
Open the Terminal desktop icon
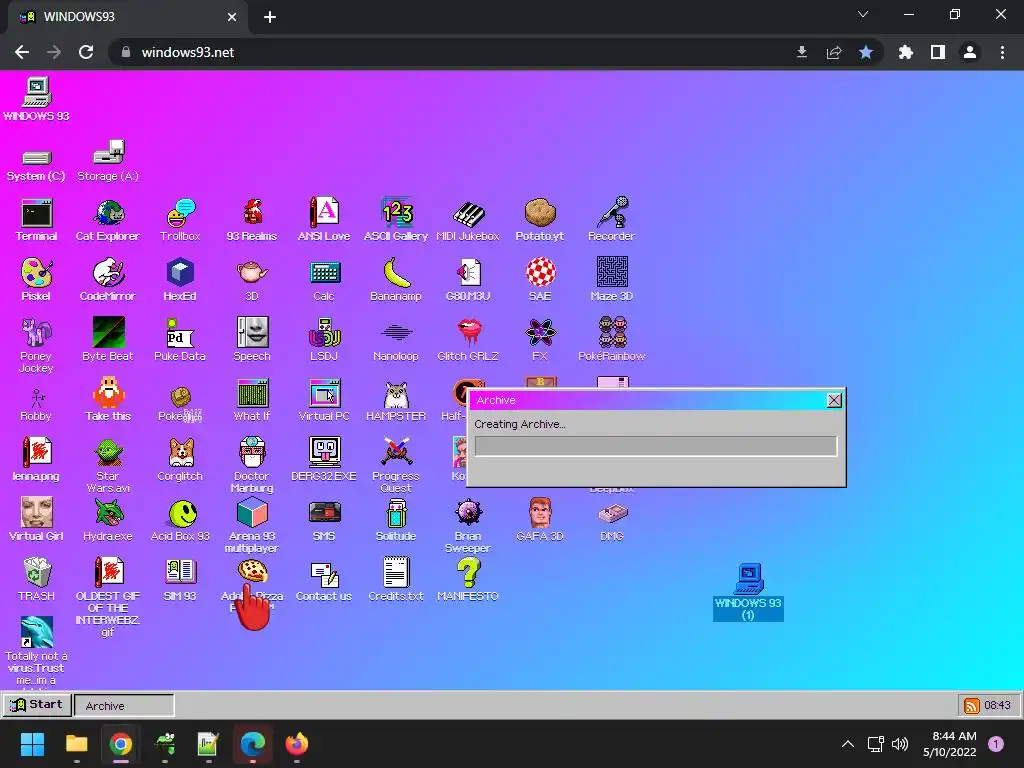[37, 220]
